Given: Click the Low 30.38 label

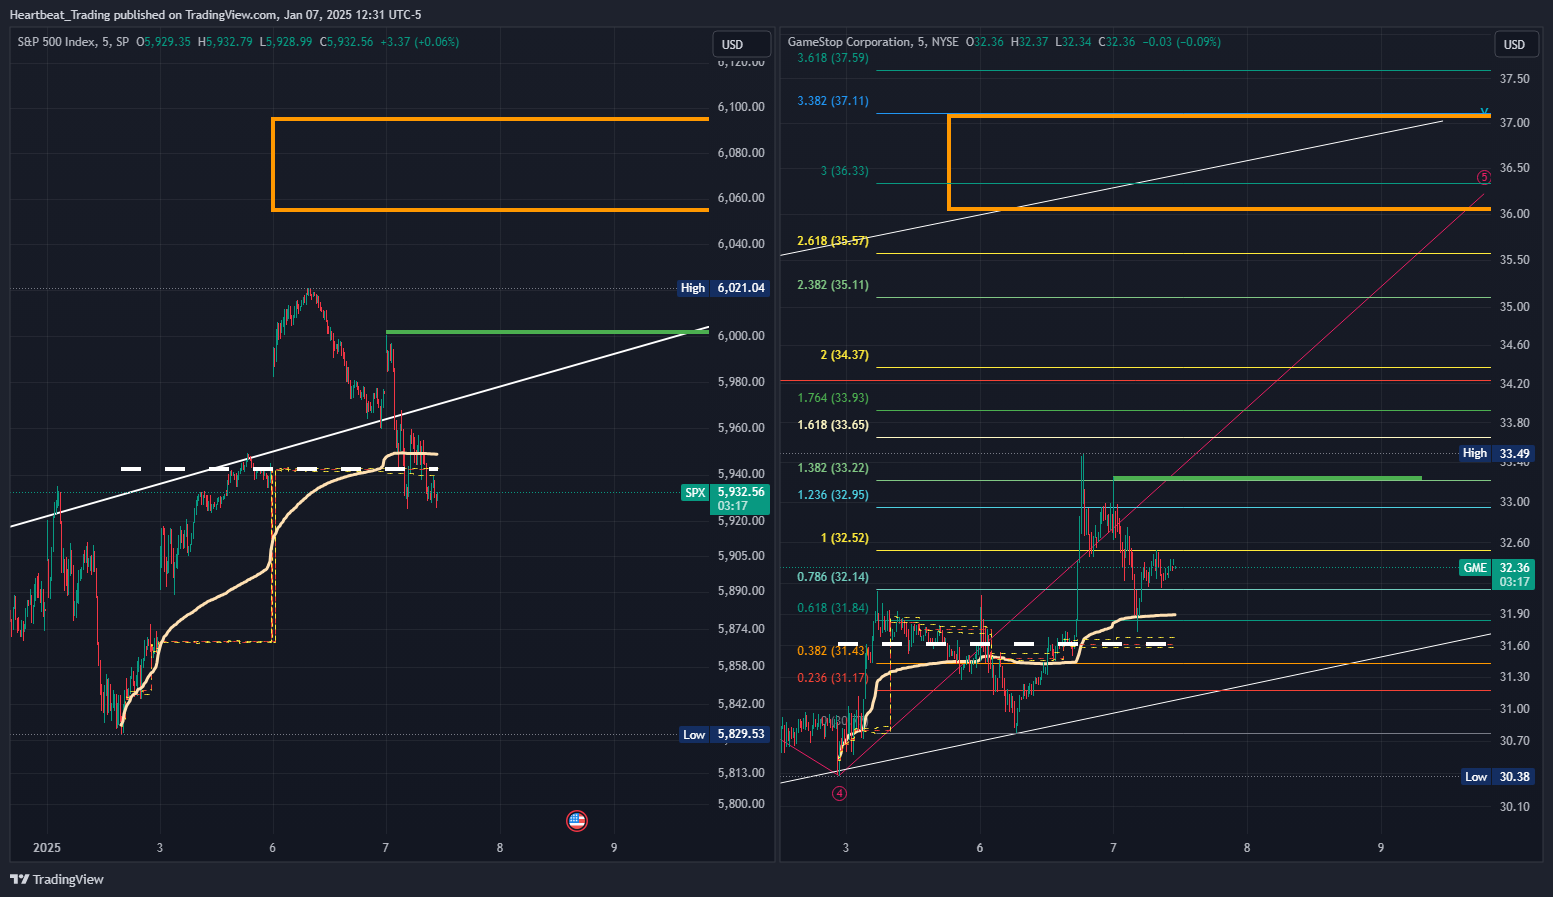Looking at the screenshot, I should coord(1497,777).
